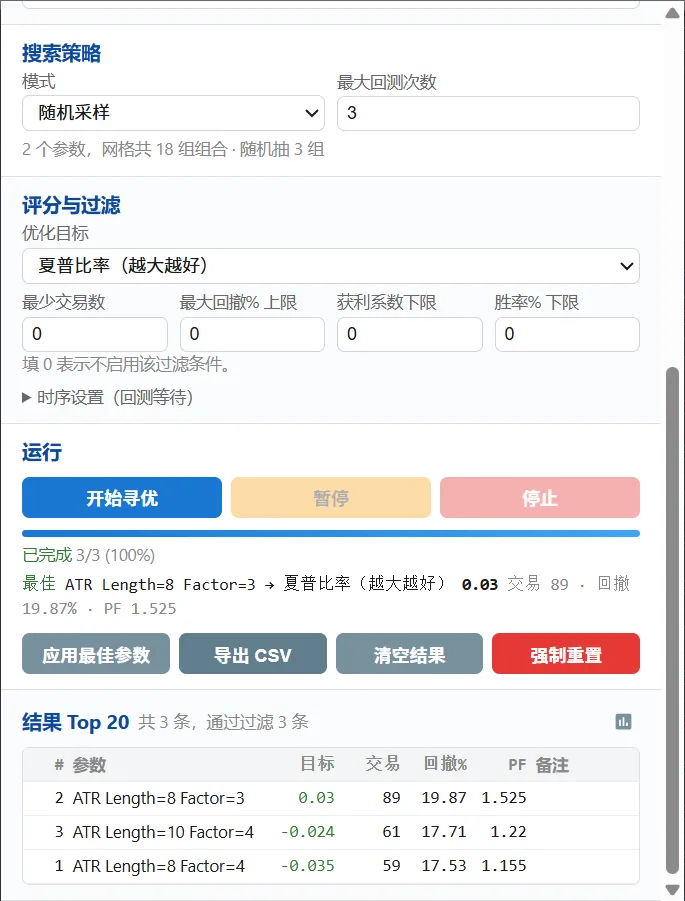Click the 获利系数下限 input field

(x=410, y=334)
